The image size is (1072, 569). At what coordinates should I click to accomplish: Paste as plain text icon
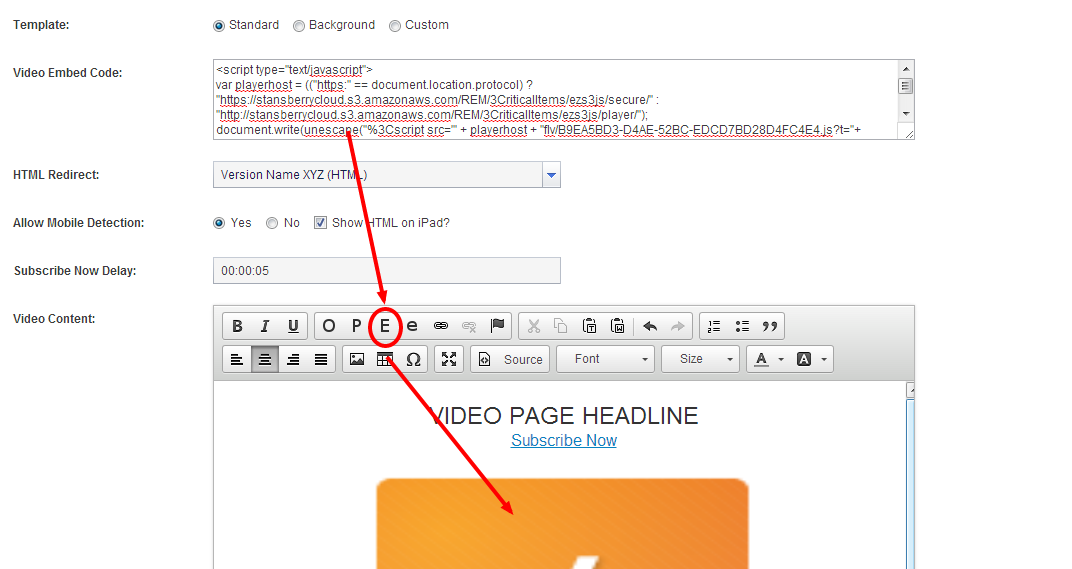point(589,326)
